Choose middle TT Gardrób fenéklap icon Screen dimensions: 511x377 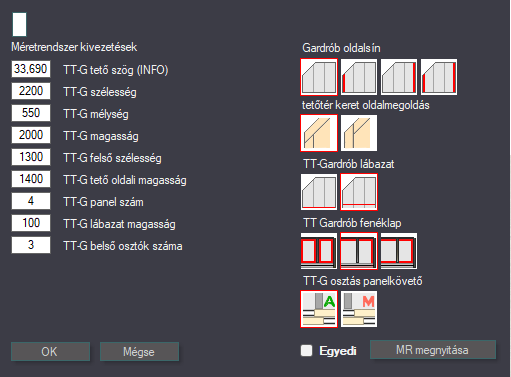359,251
